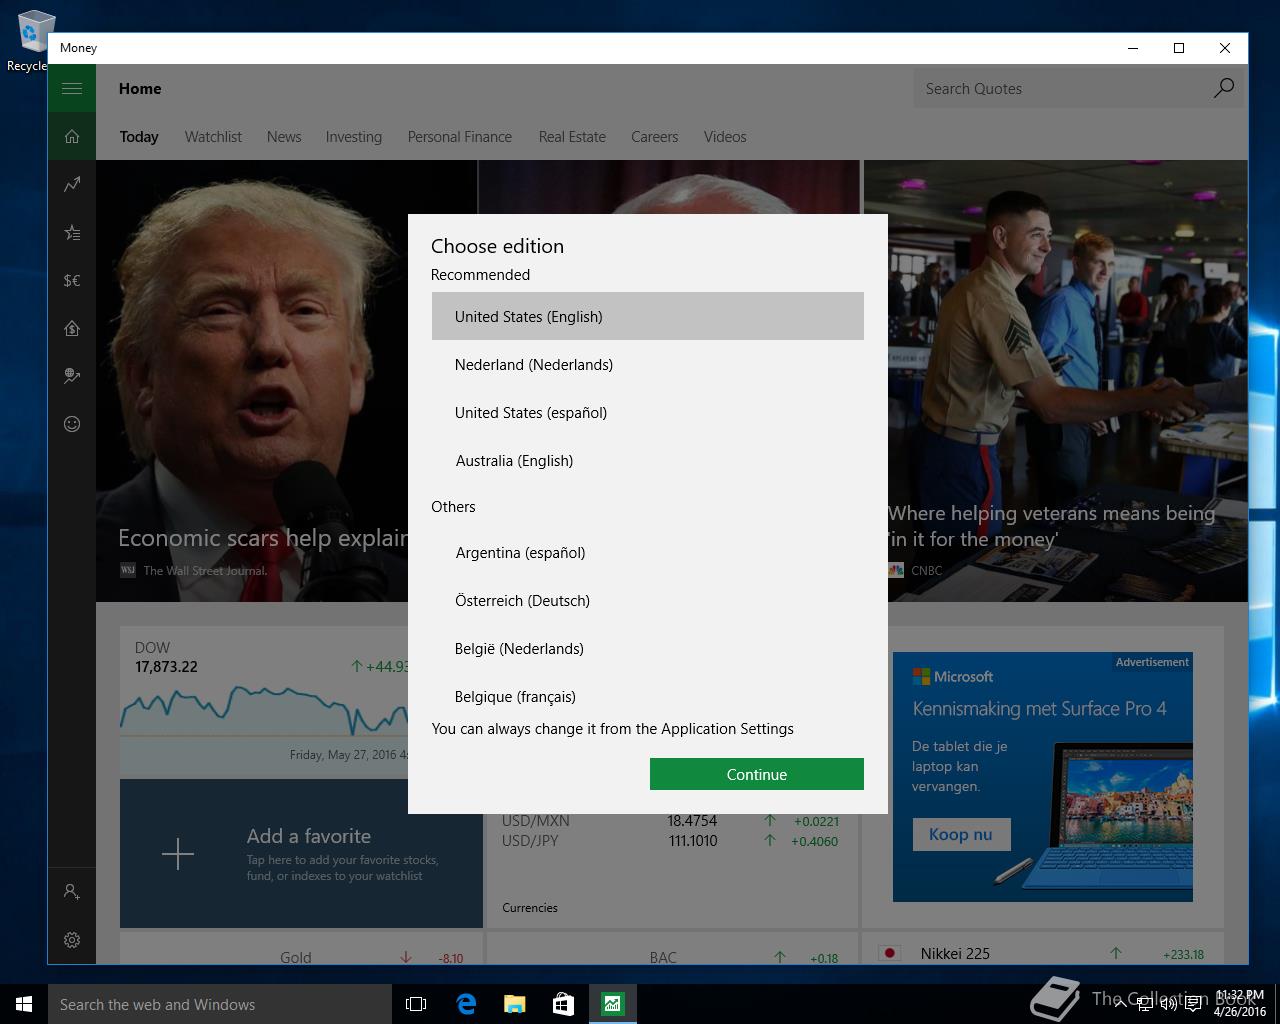Open the Markets chart sidebar icon
The image size is (1280, 1024).
click(72, 184)
